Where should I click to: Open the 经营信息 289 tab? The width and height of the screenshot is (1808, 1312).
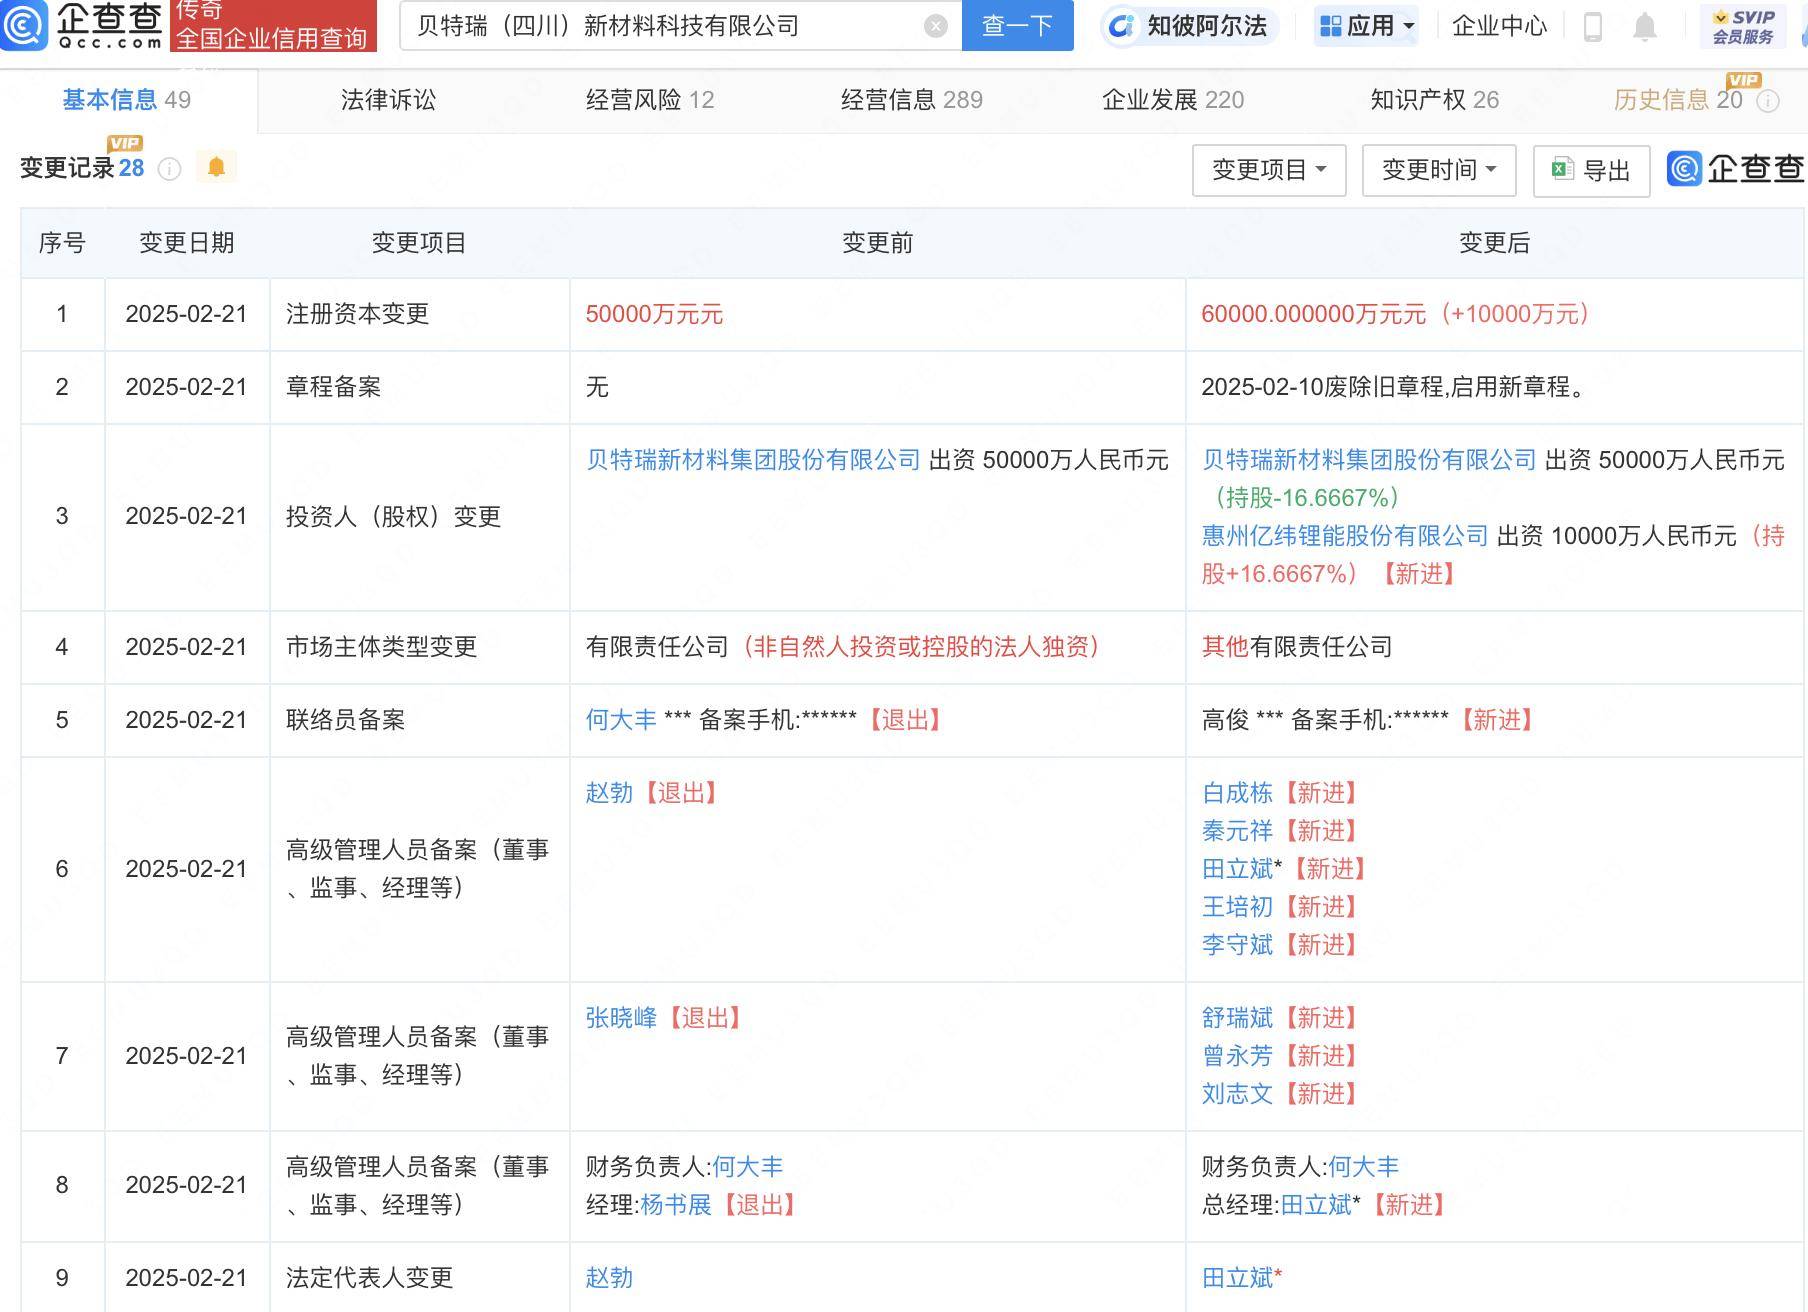(x=911, y=100)
